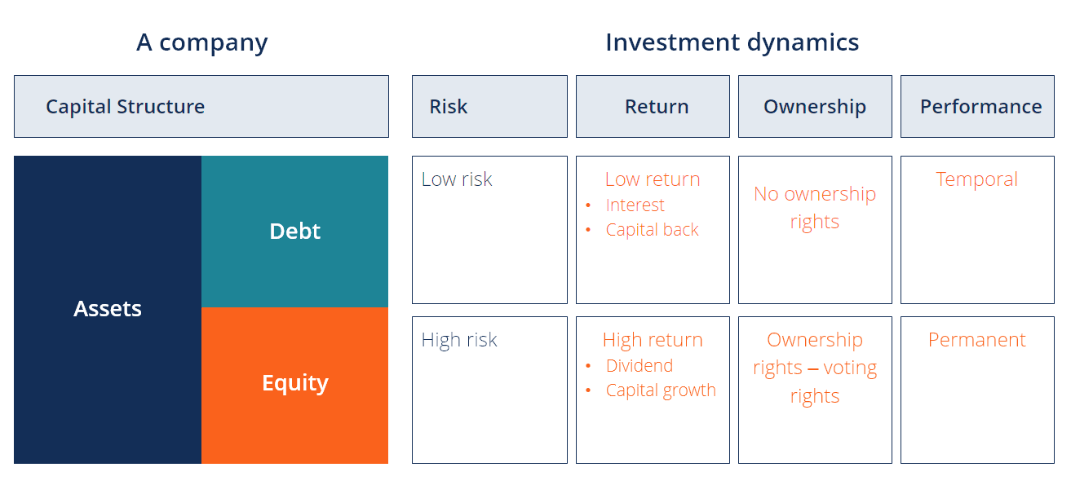Click the Low risk cell

[490, 230]
